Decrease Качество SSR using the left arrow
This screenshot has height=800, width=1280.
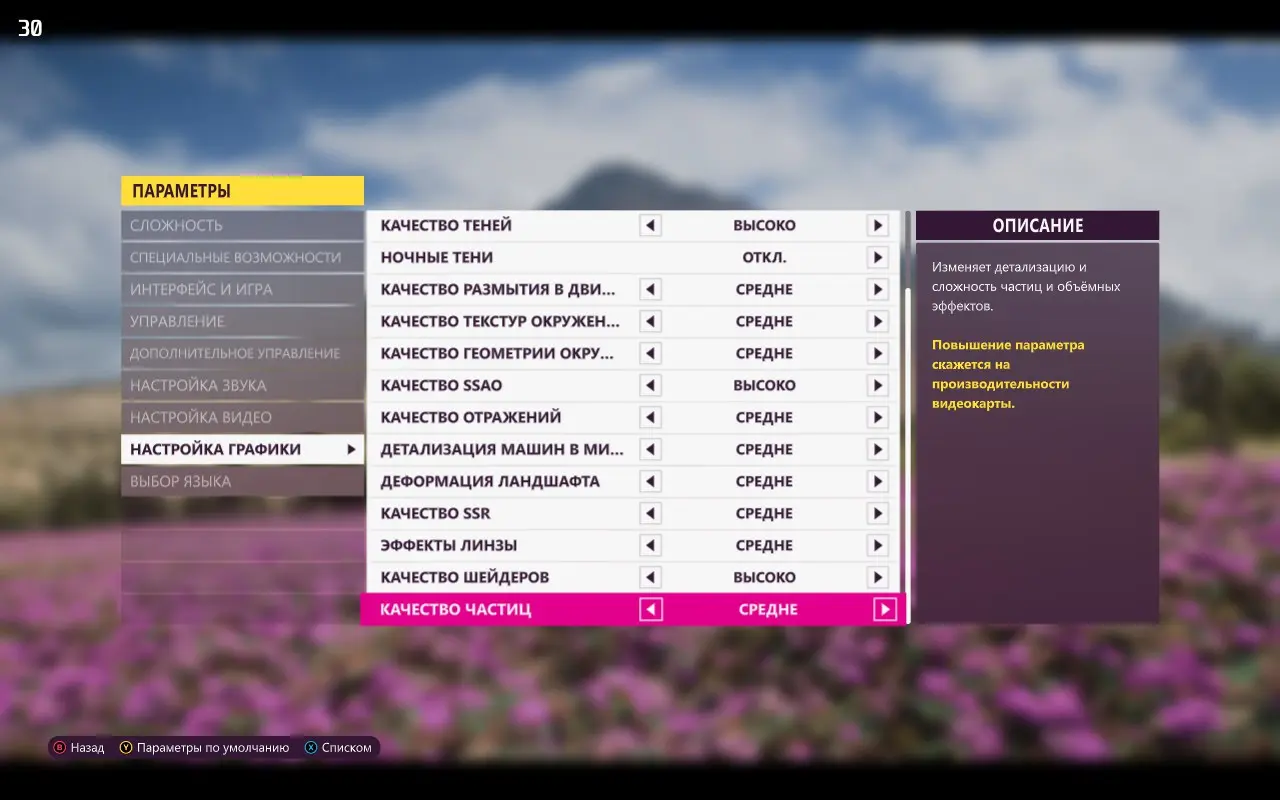651,513
